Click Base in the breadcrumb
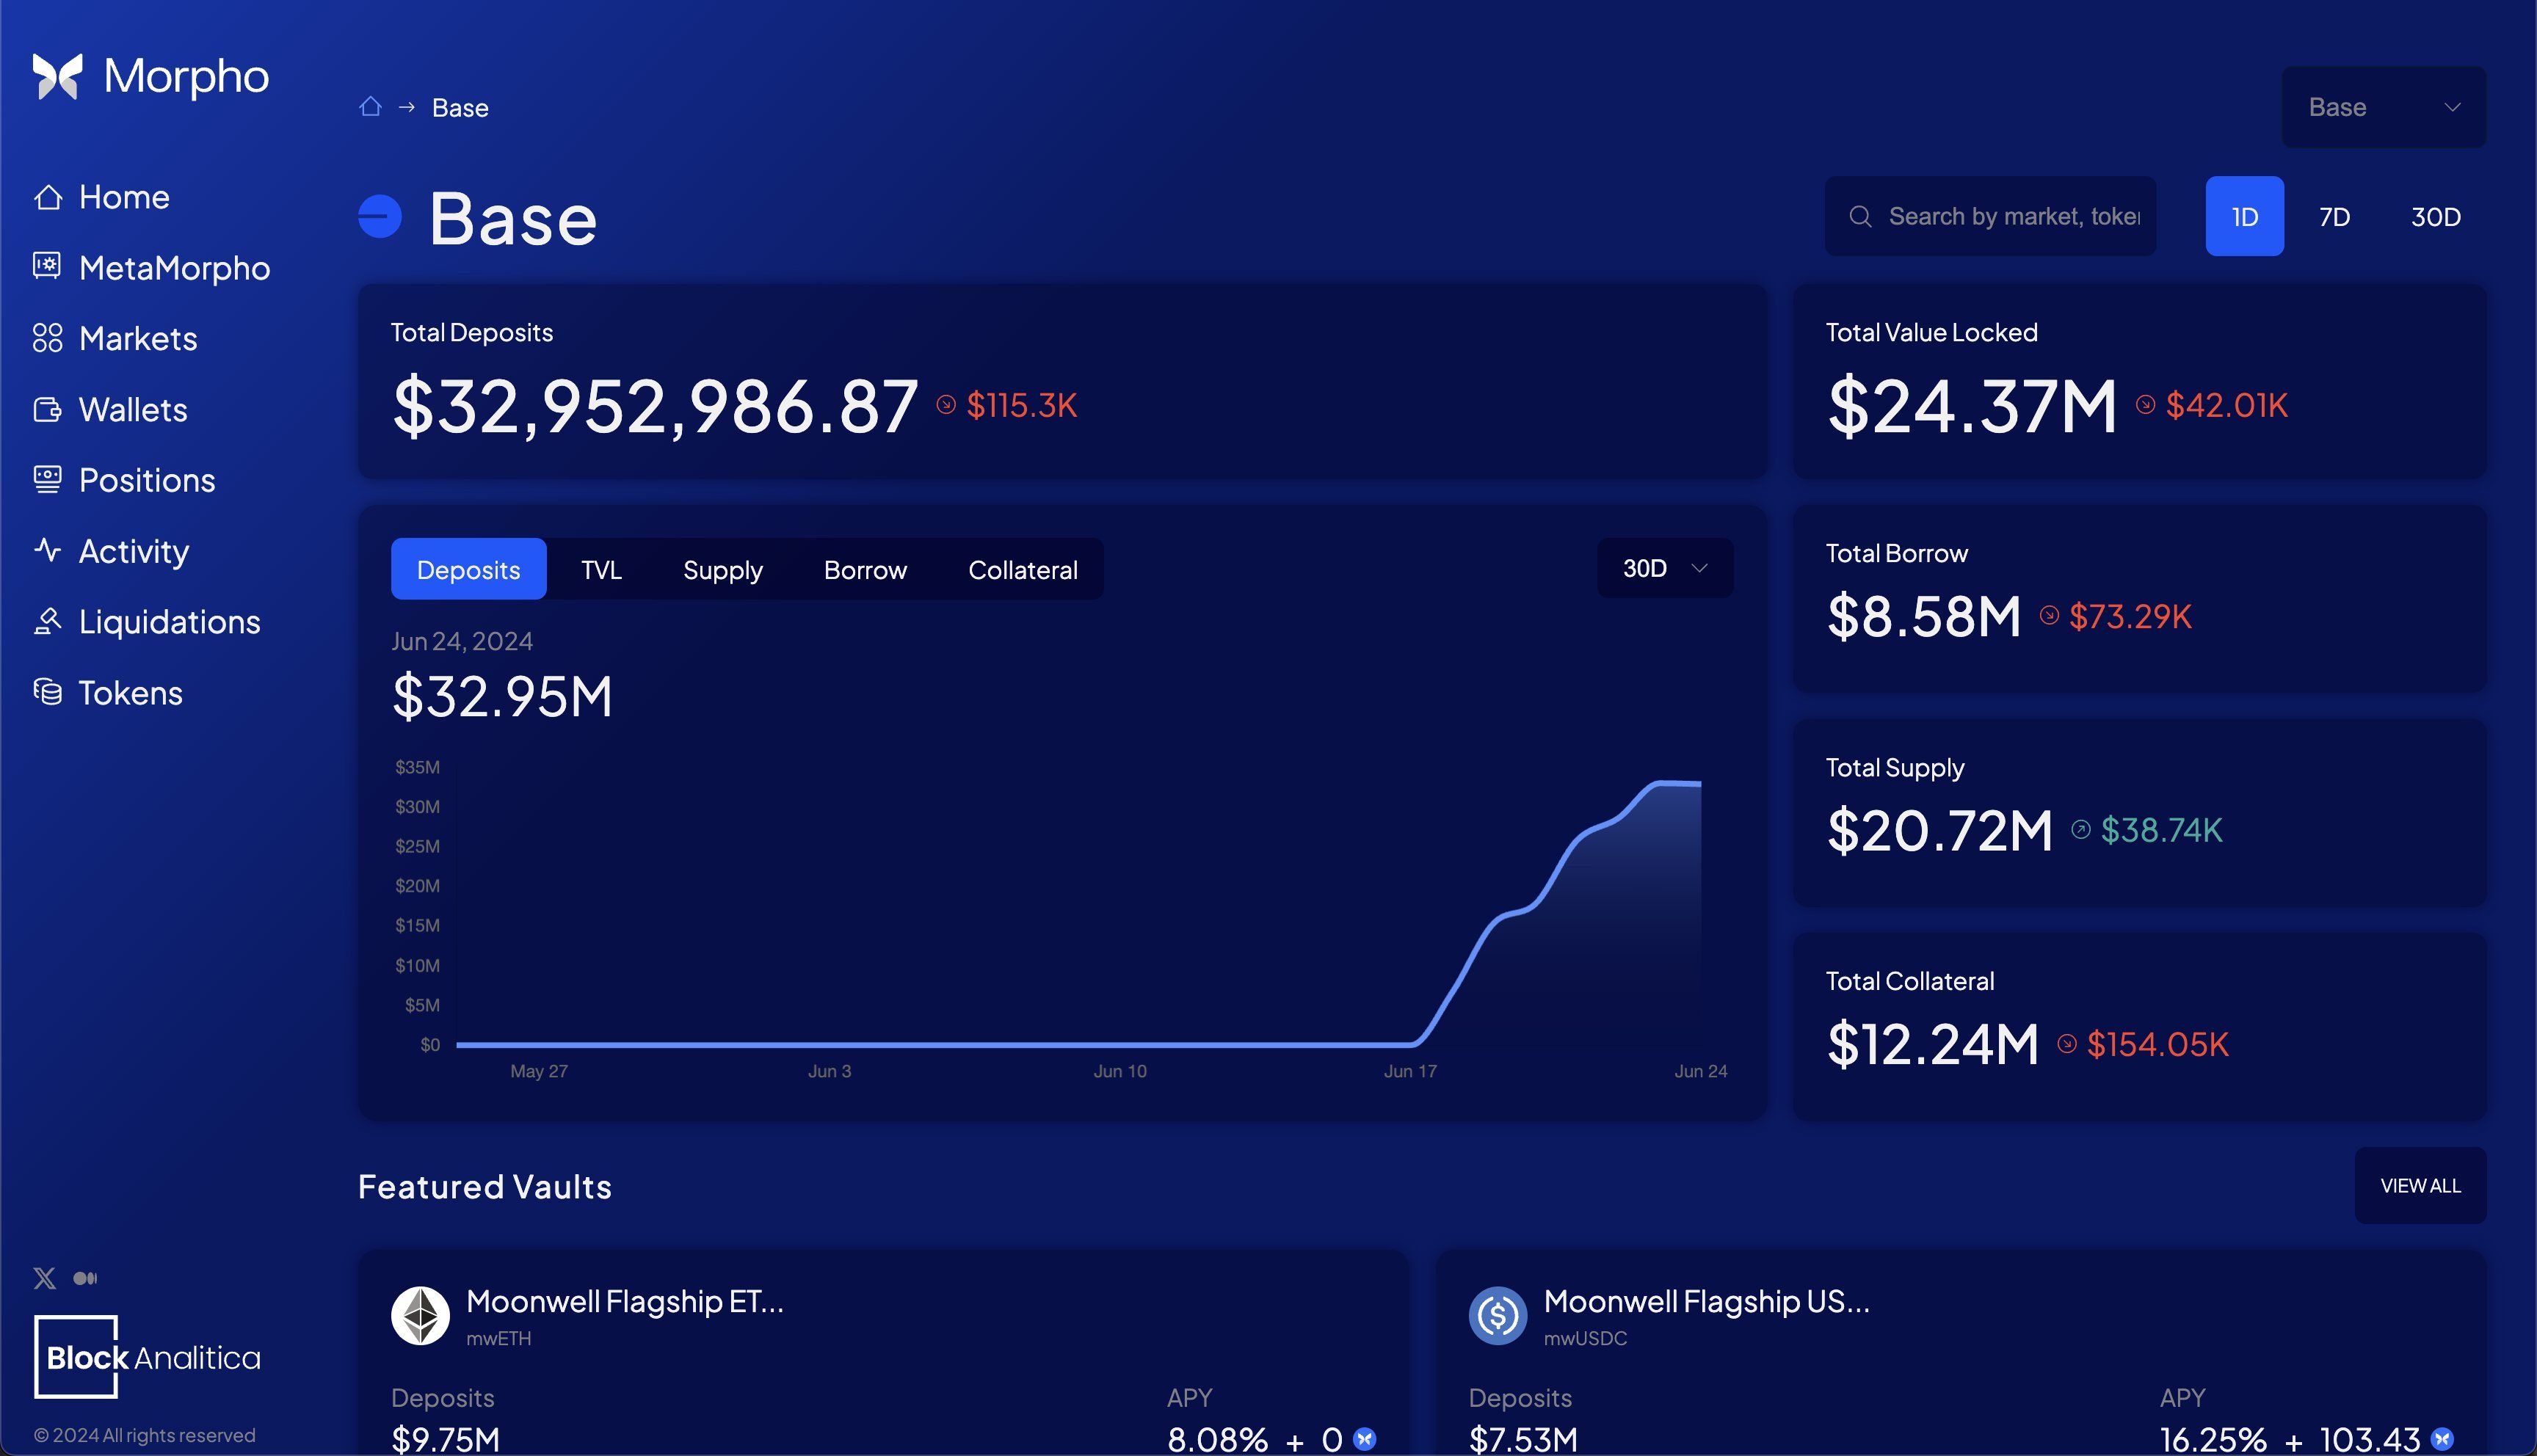Screen dimensions: 2537x1456 pos(460,108)
